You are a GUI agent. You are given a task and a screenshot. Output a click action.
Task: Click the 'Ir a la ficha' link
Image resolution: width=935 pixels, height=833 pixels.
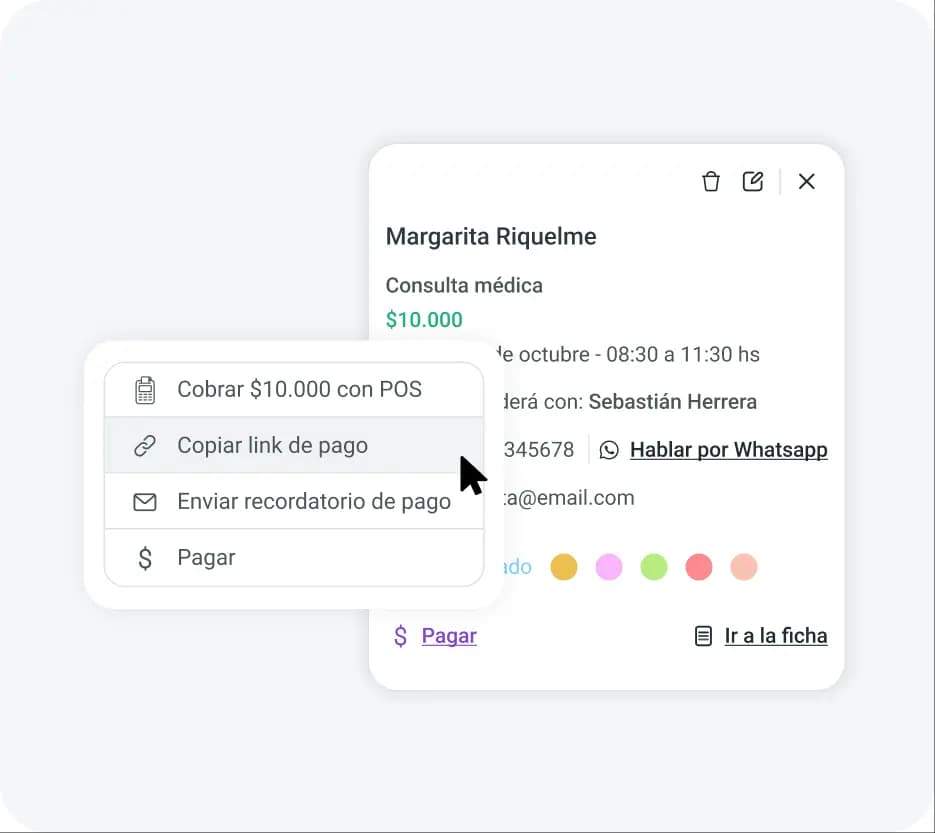click(776, 635)
